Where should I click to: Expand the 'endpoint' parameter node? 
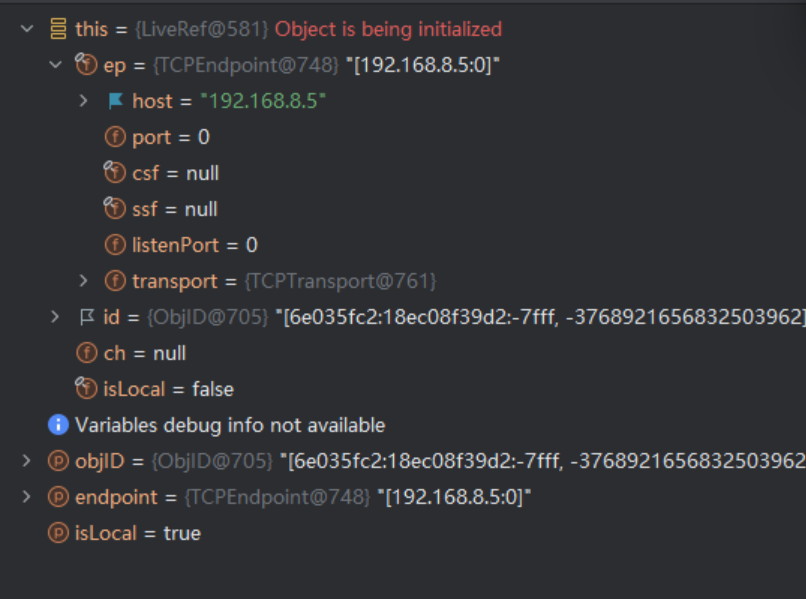coord(27,497)
